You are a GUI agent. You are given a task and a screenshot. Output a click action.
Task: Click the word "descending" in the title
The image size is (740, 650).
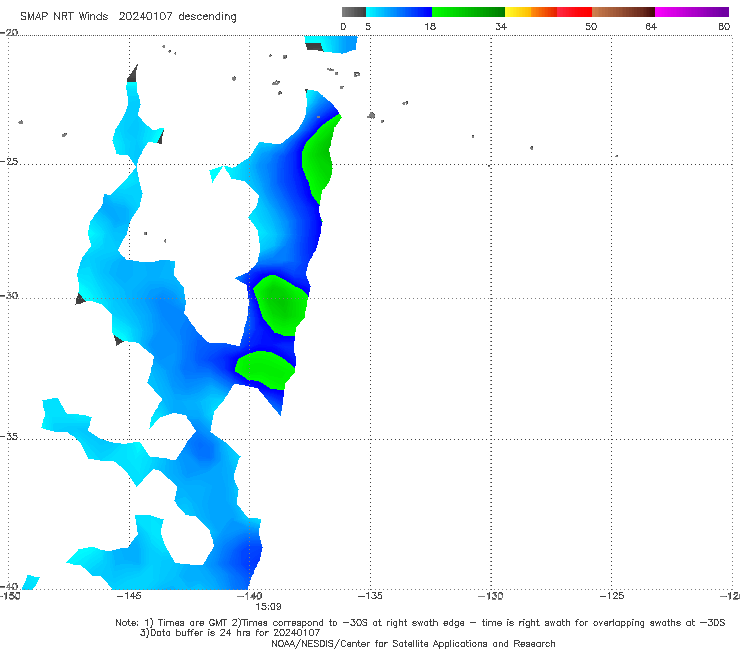pyautogui.click(x=207, y=17)
